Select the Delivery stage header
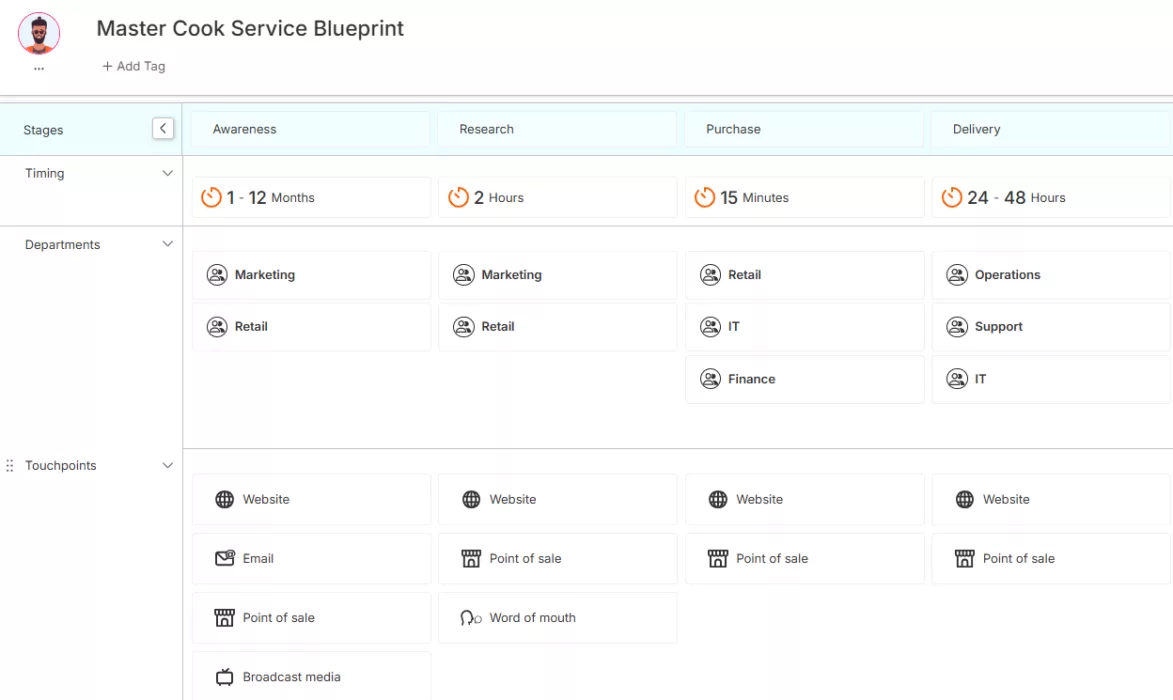The height and width of the screenshot is (700, 1173). coord(977,128)
